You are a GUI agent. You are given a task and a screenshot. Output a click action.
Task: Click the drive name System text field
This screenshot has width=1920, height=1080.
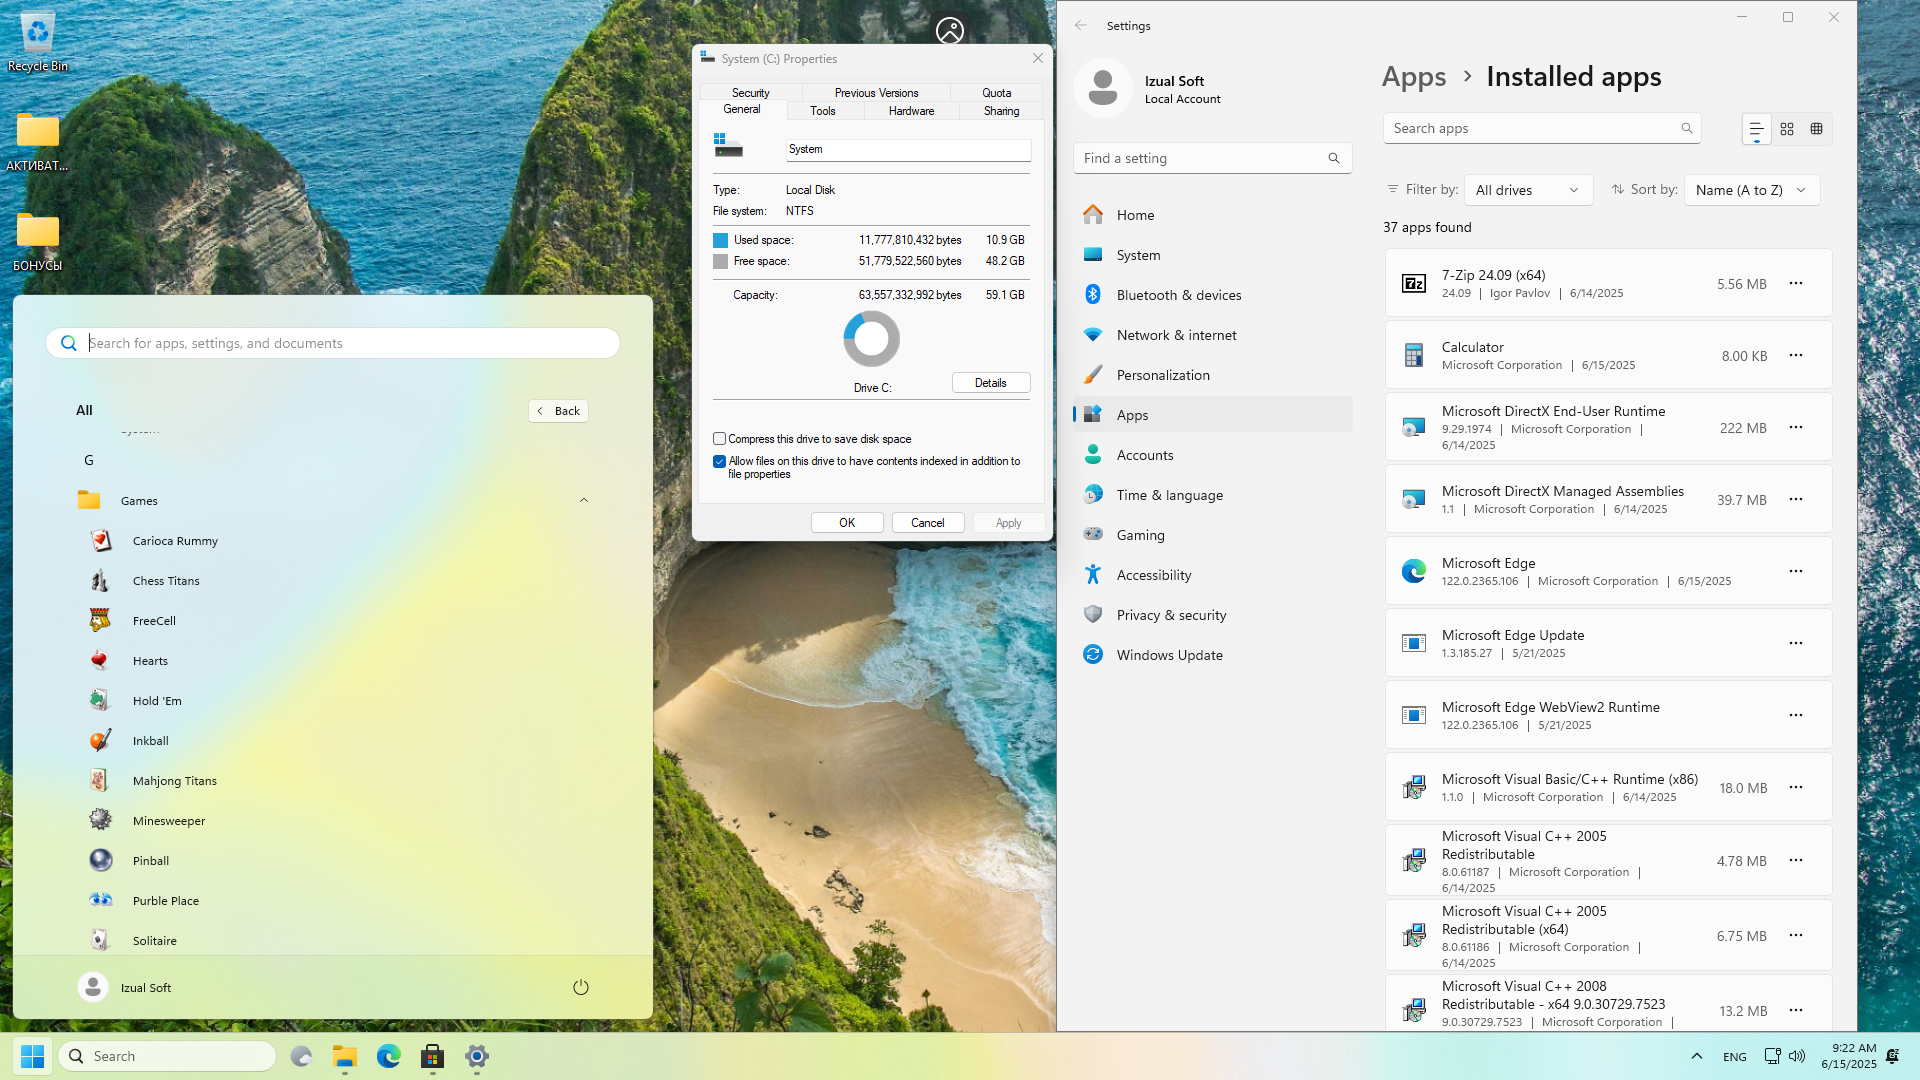point(908,149)
